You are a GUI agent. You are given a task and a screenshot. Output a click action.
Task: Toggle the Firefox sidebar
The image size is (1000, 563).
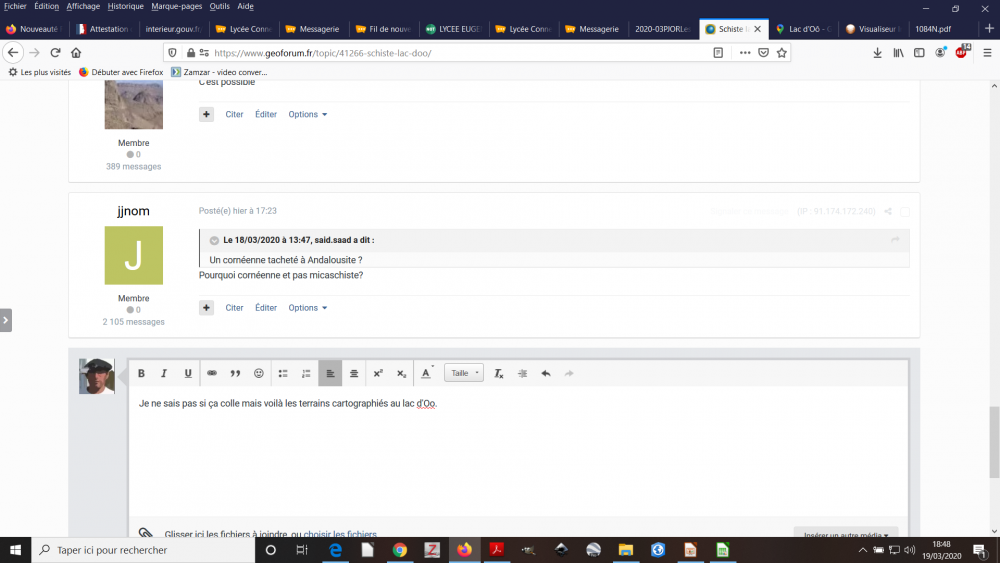(919, 53)
